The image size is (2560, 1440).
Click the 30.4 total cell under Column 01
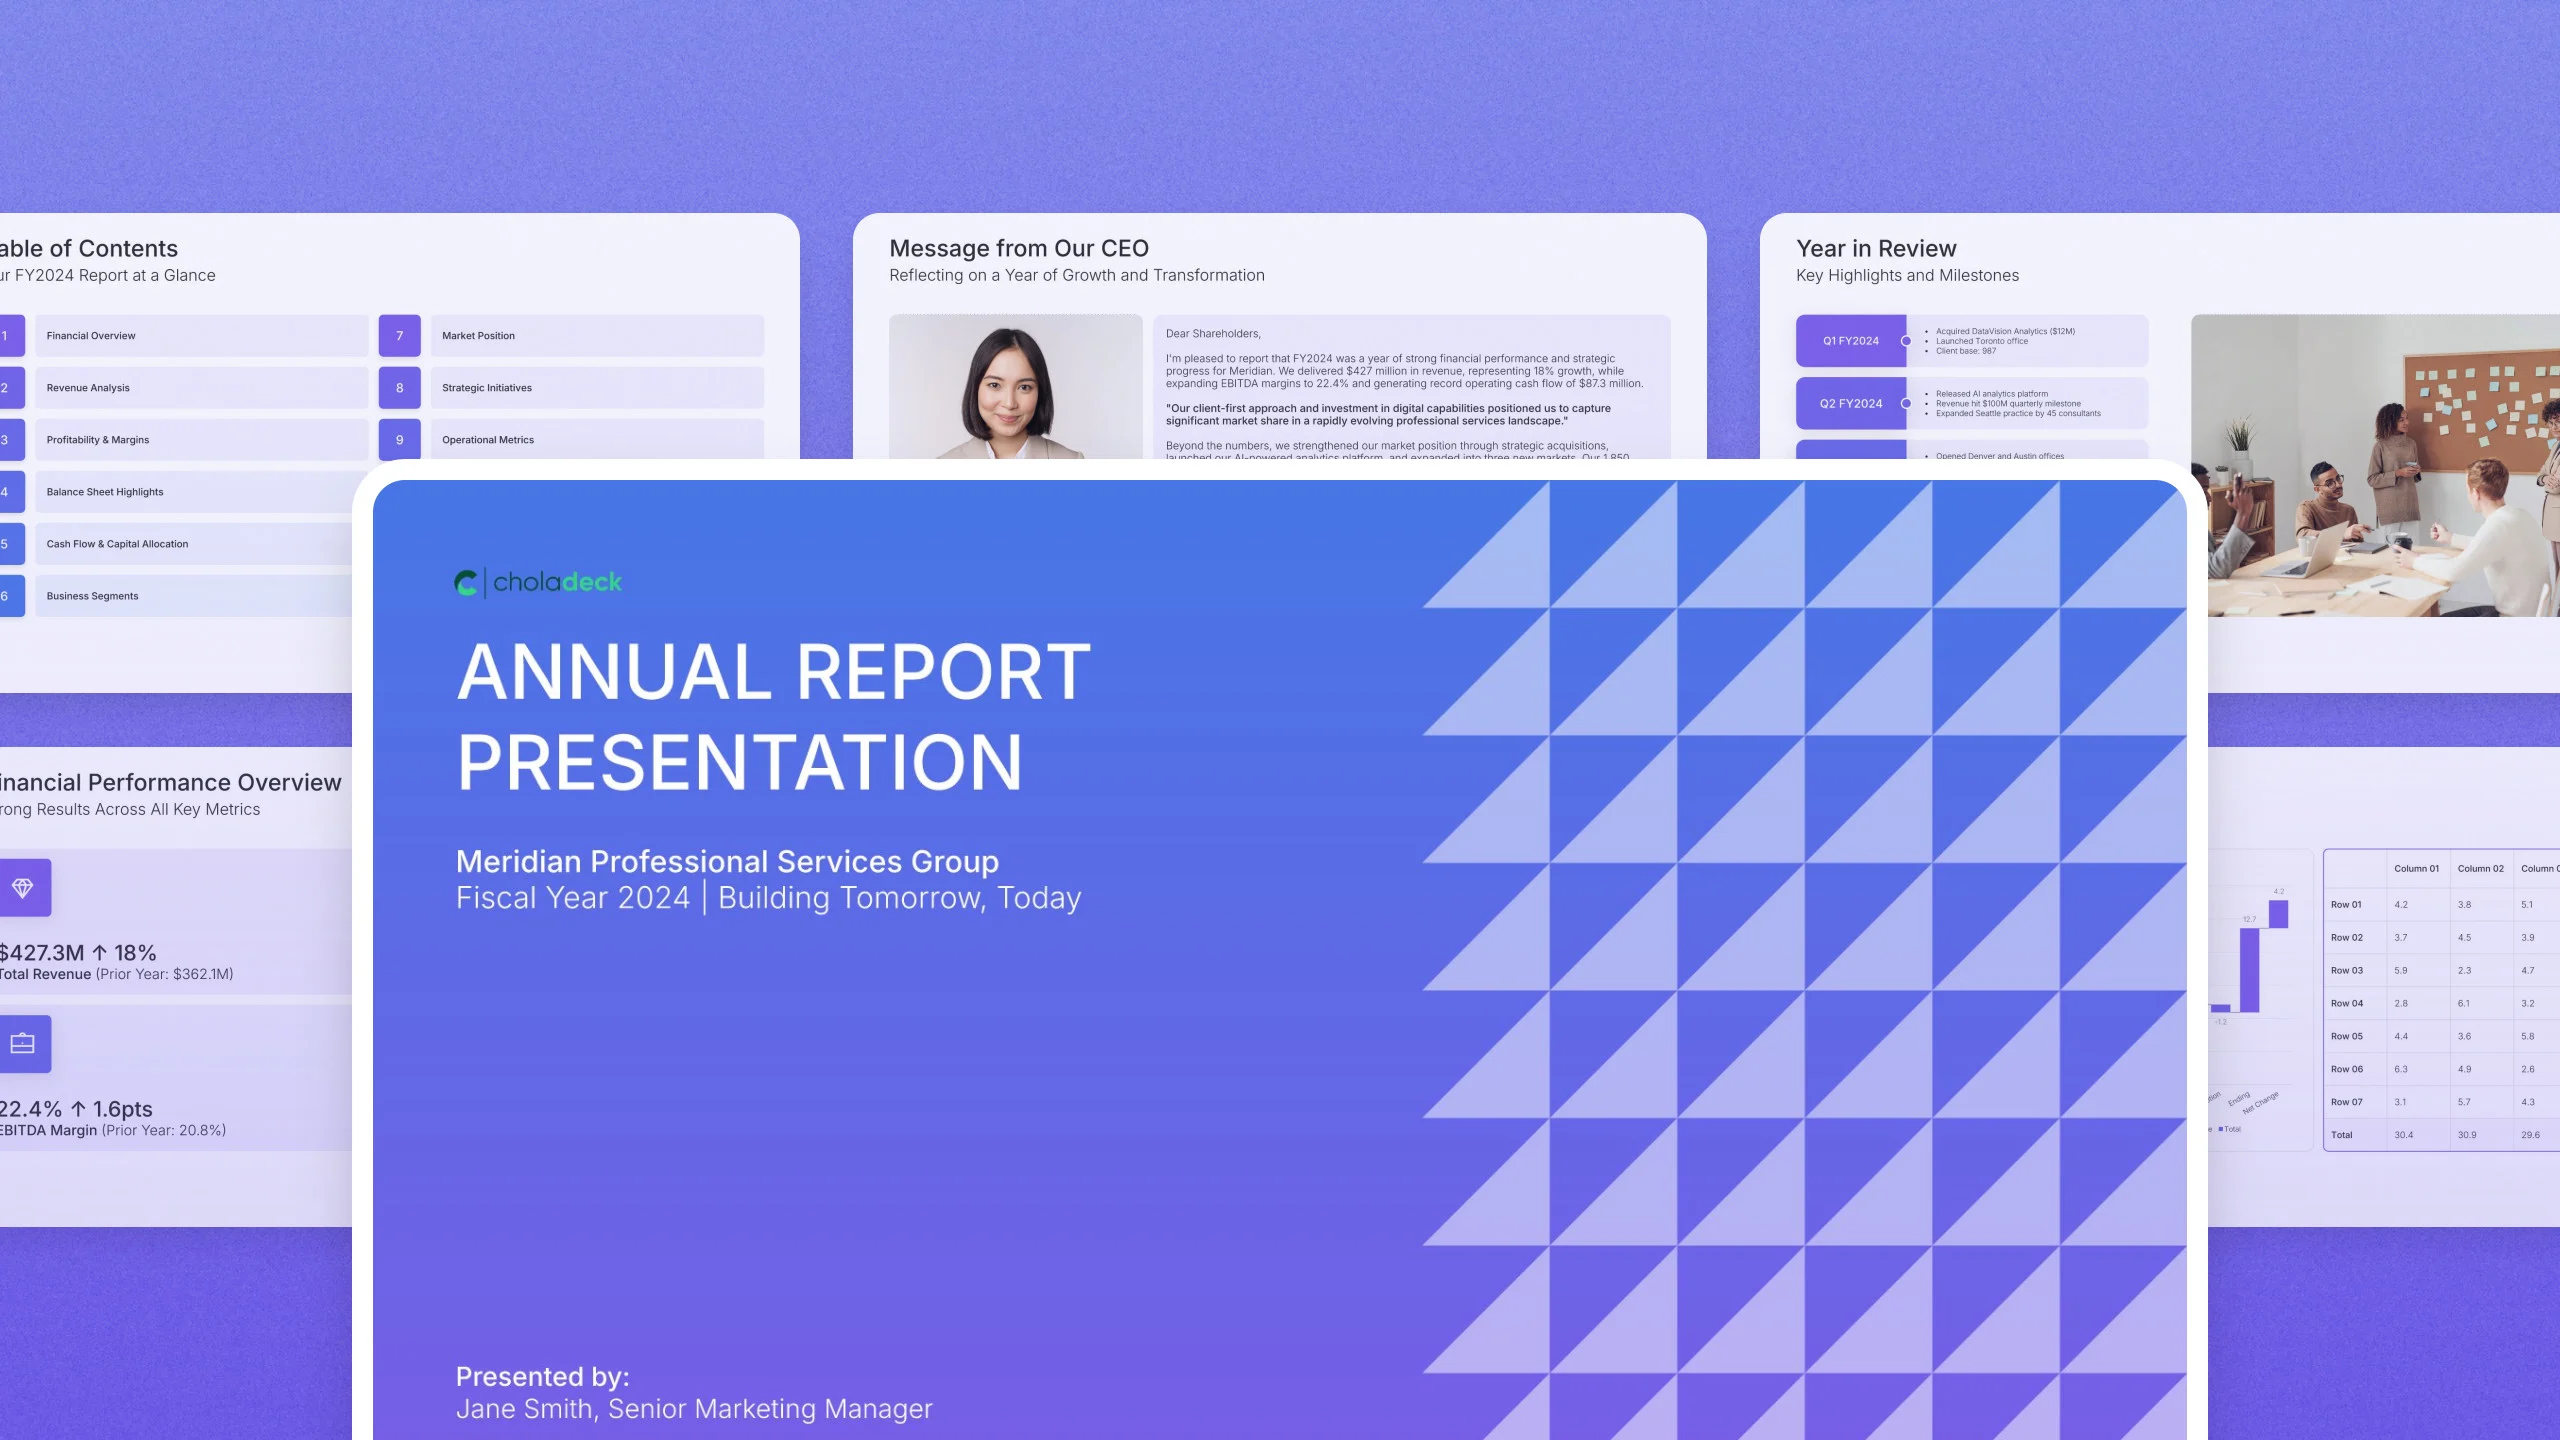[x=2403, y=1135]
